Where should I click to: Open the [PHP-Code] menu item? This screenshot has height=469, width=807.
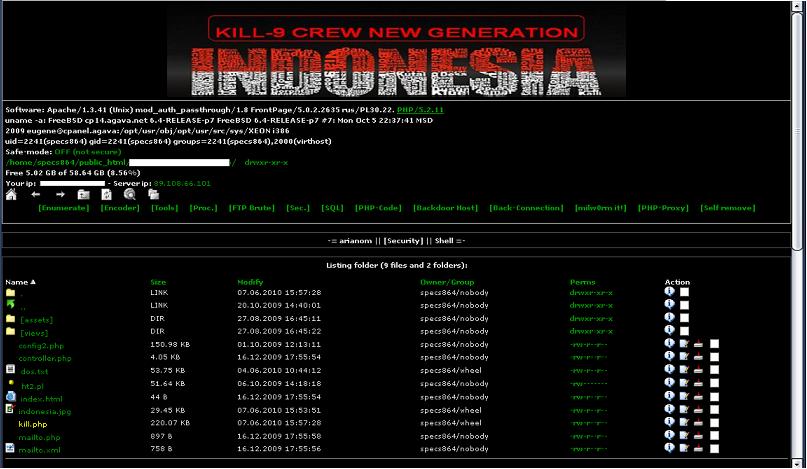click(x=378, y=208)
